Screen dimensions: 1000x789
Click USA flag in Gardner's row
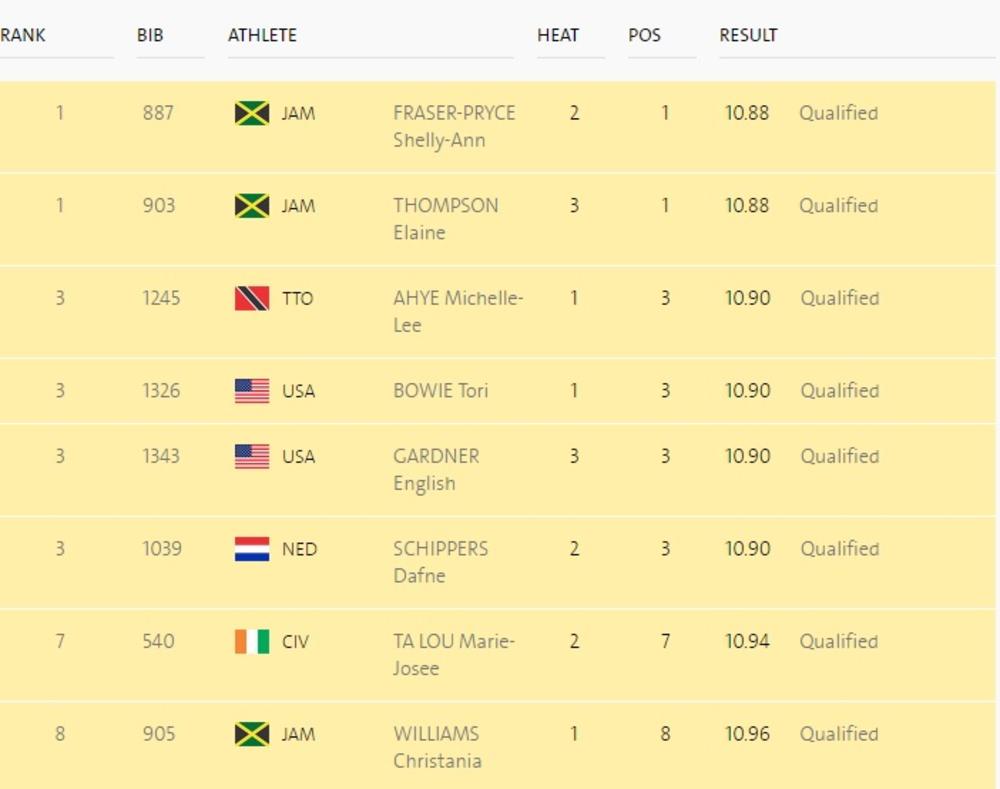[x=252, y=456]
